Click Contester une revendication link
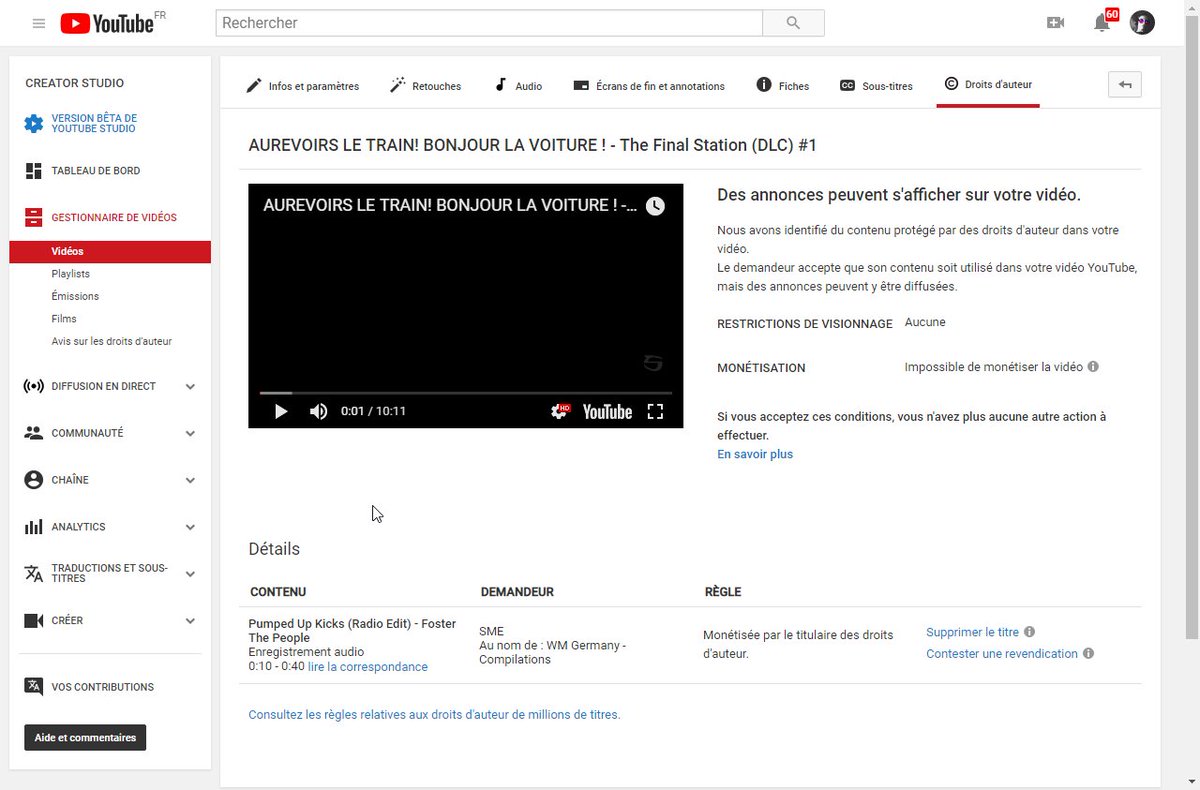Viewport: 1200px width, 790px height. coord(1002,654)
